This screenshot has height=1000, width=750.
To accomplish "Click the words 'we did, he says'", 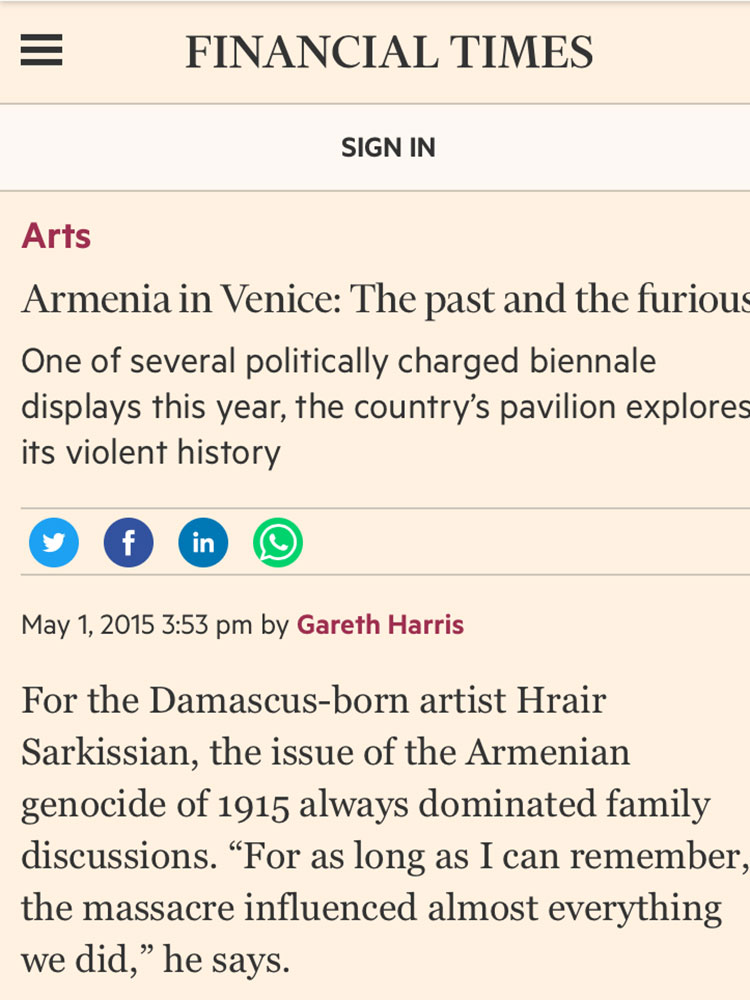I will (155, 961).
